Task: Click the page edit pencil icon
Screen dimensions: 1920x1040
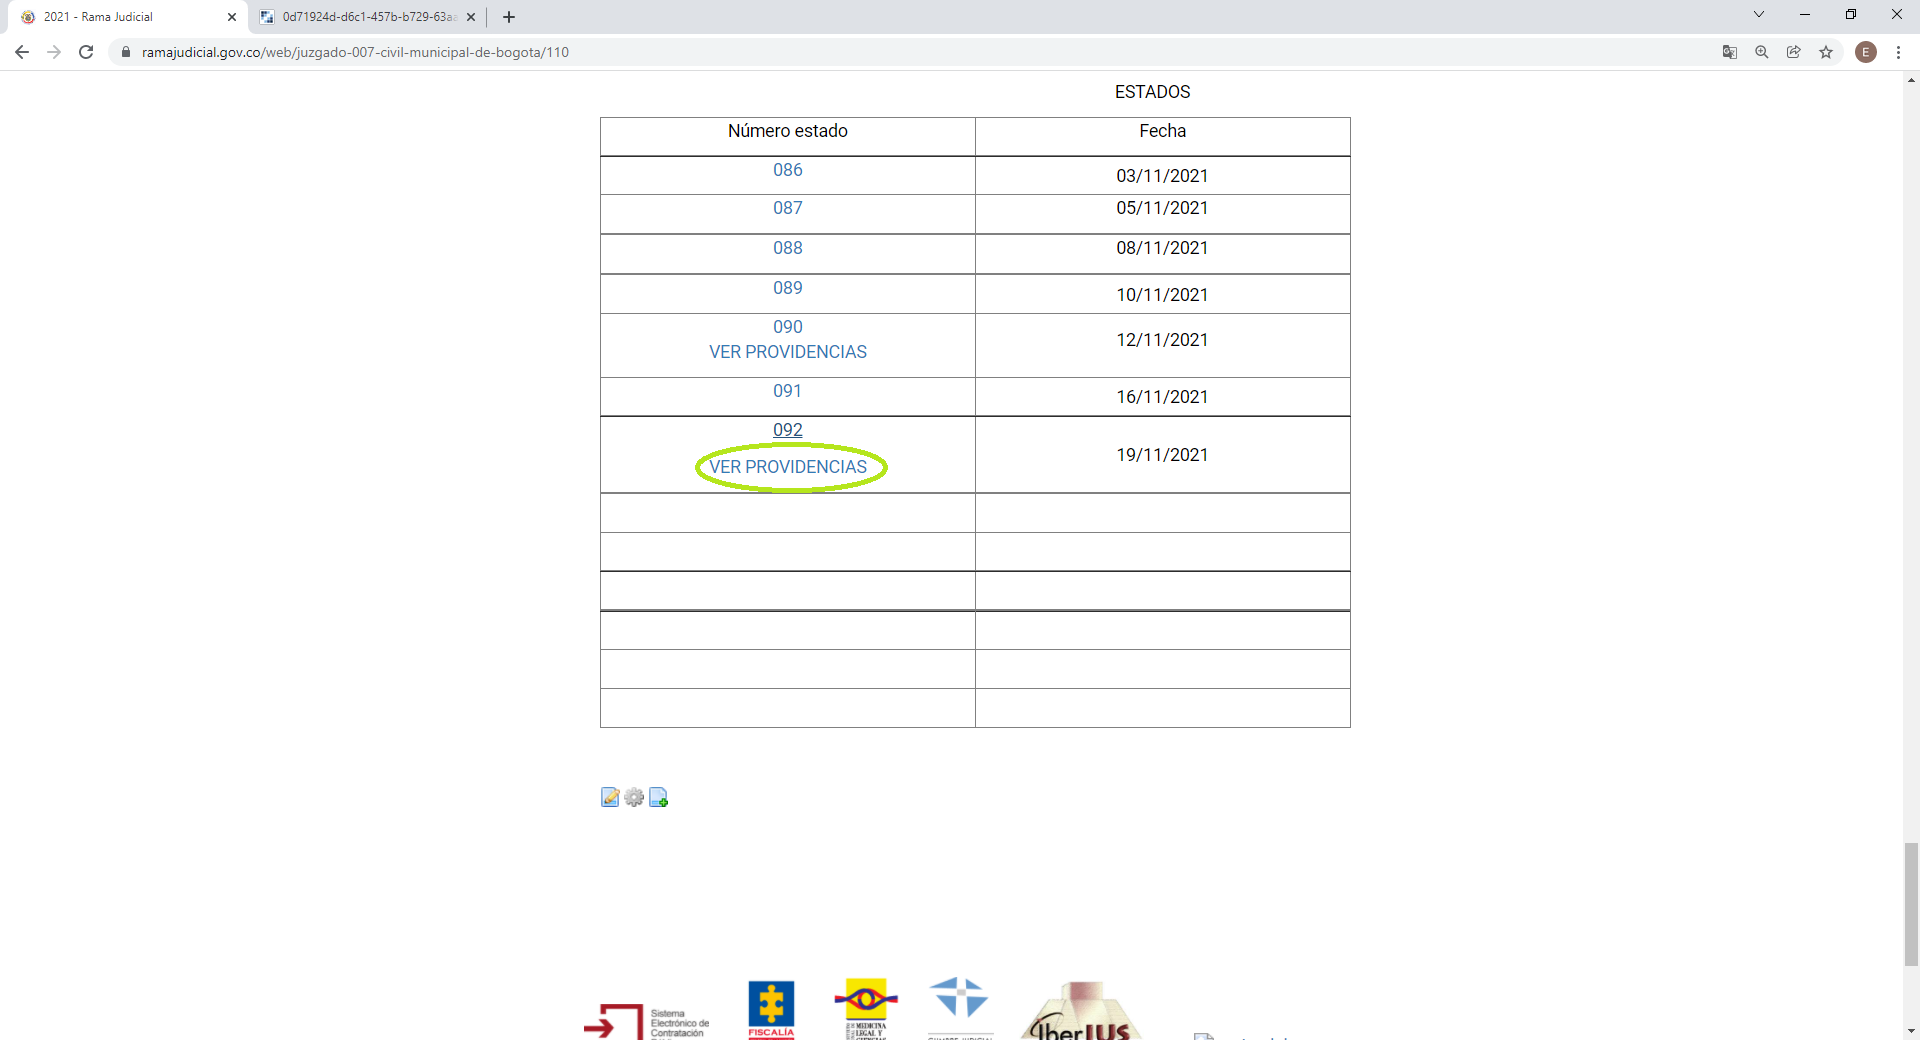Action: (x=610, y=797)
